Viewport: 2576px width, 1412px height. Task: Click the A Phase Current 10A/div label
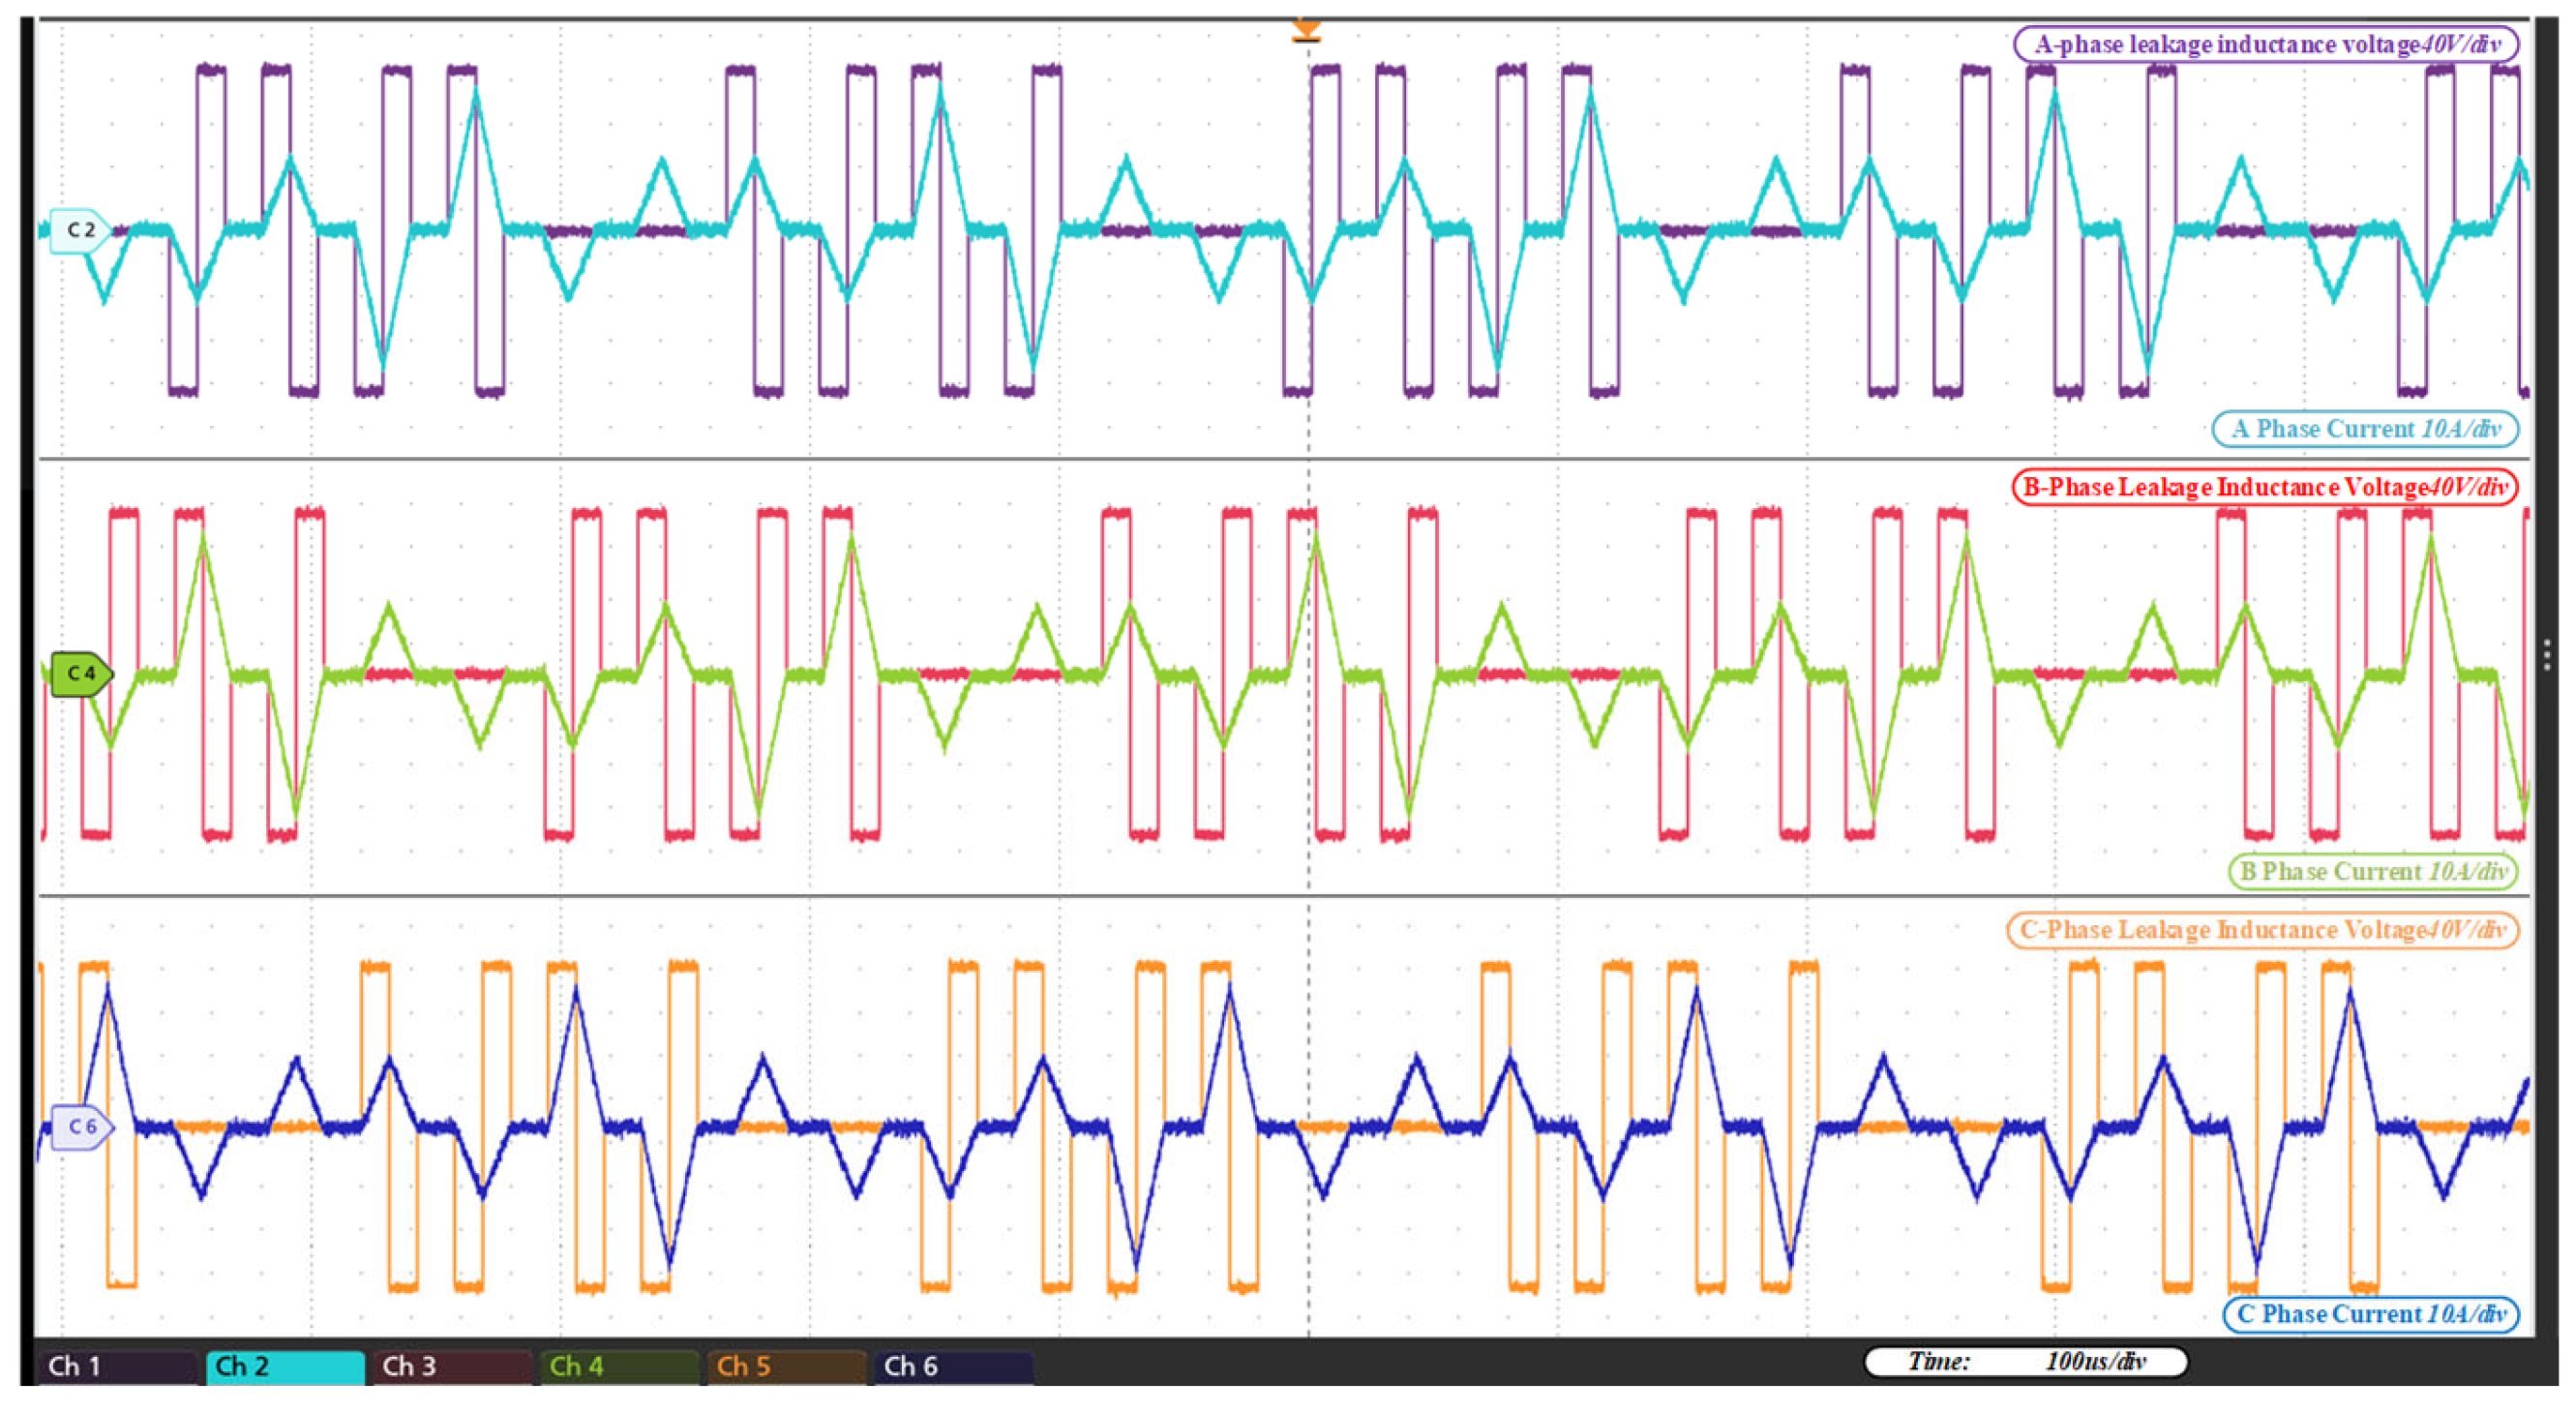[x=2365, y=429]
